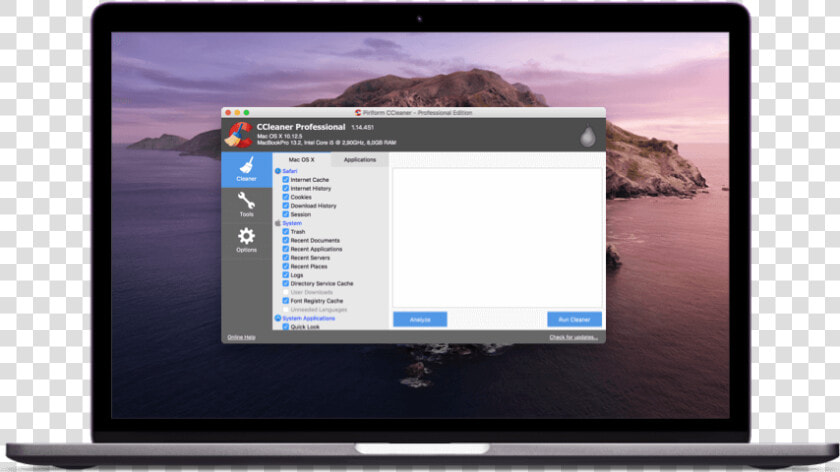
Task: Open the Tools wrench section
Action: pos(246,205)
